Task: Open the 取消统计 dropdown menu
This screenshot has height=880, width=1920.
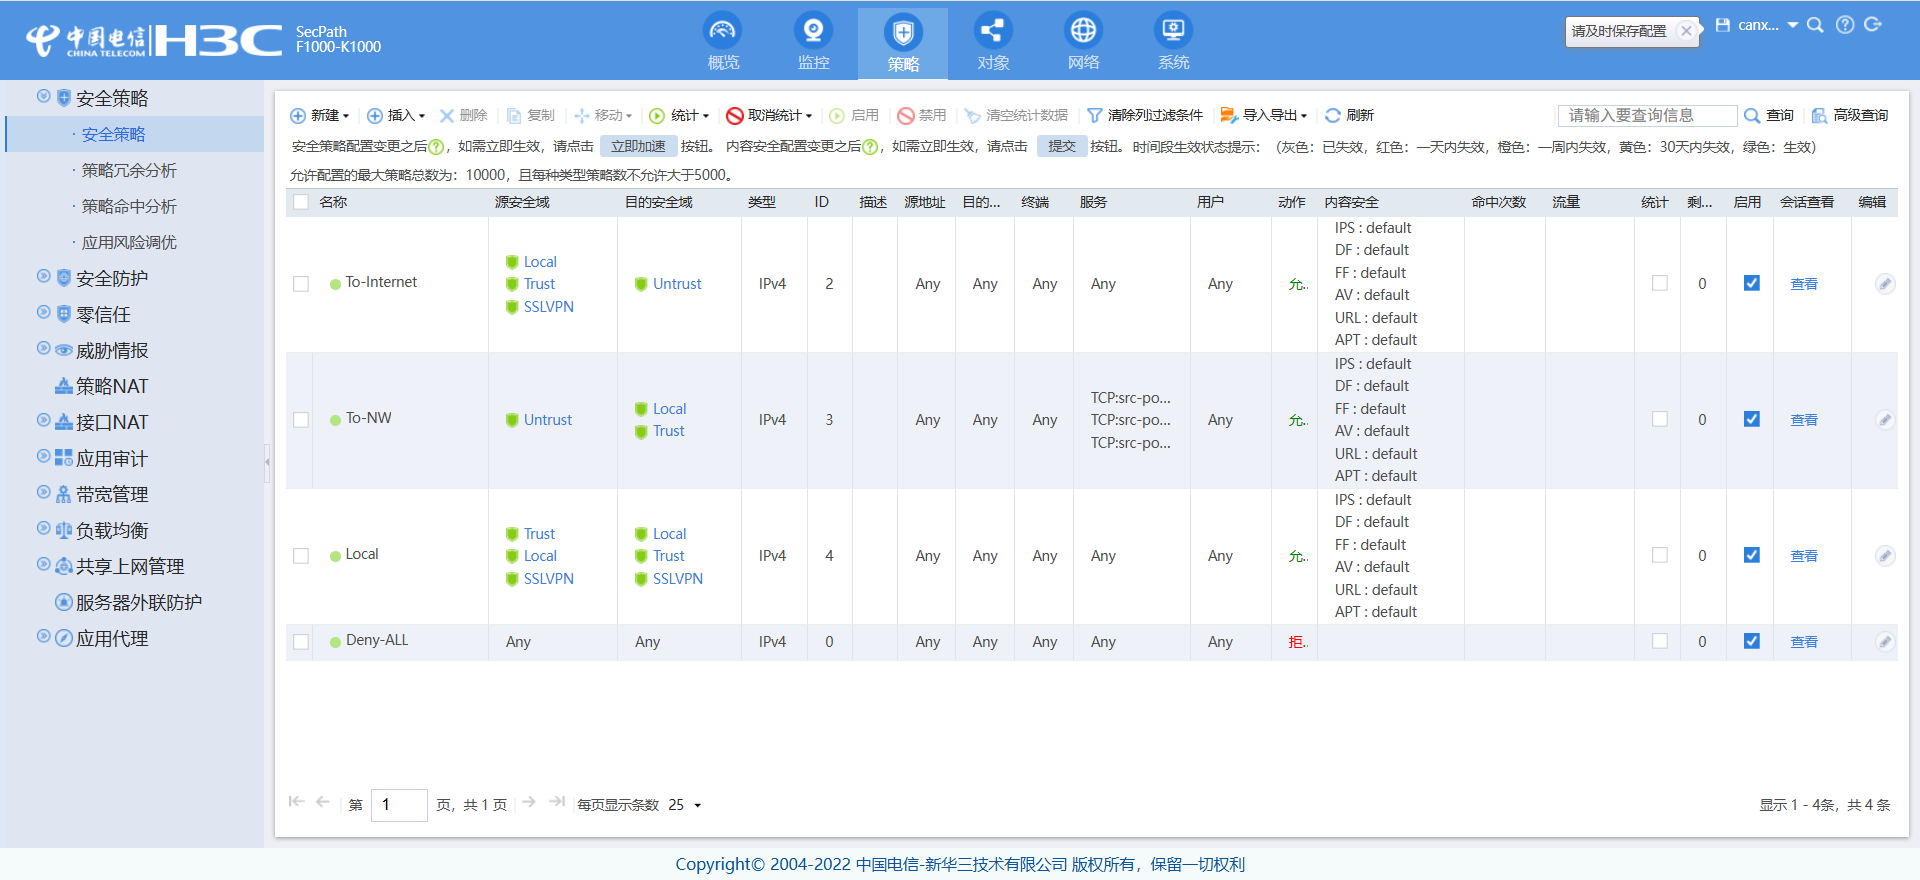Action: [769, 116]
